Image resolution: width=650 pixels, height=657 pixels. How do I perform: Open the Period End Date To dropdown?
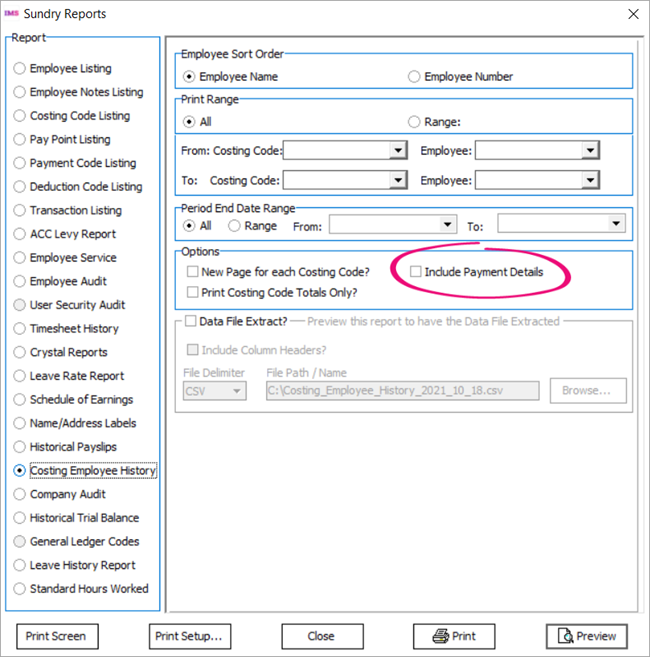[x=615, y=225]
